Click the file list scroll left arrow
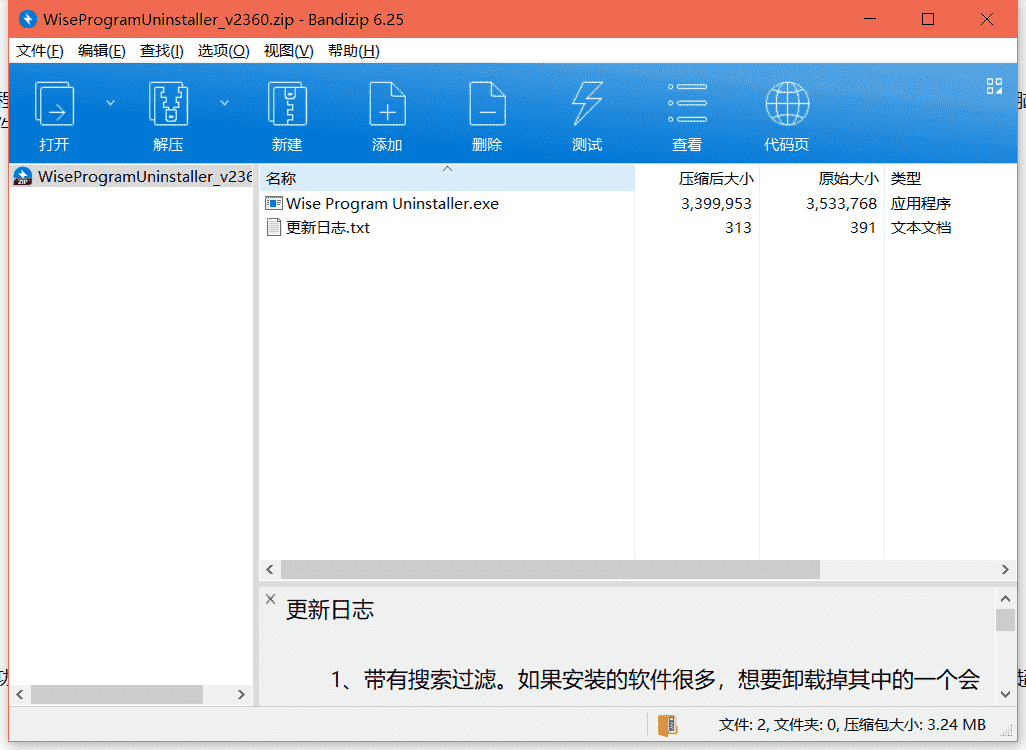1026x750 pixels. pyautogui.click(x=270, y=569)
